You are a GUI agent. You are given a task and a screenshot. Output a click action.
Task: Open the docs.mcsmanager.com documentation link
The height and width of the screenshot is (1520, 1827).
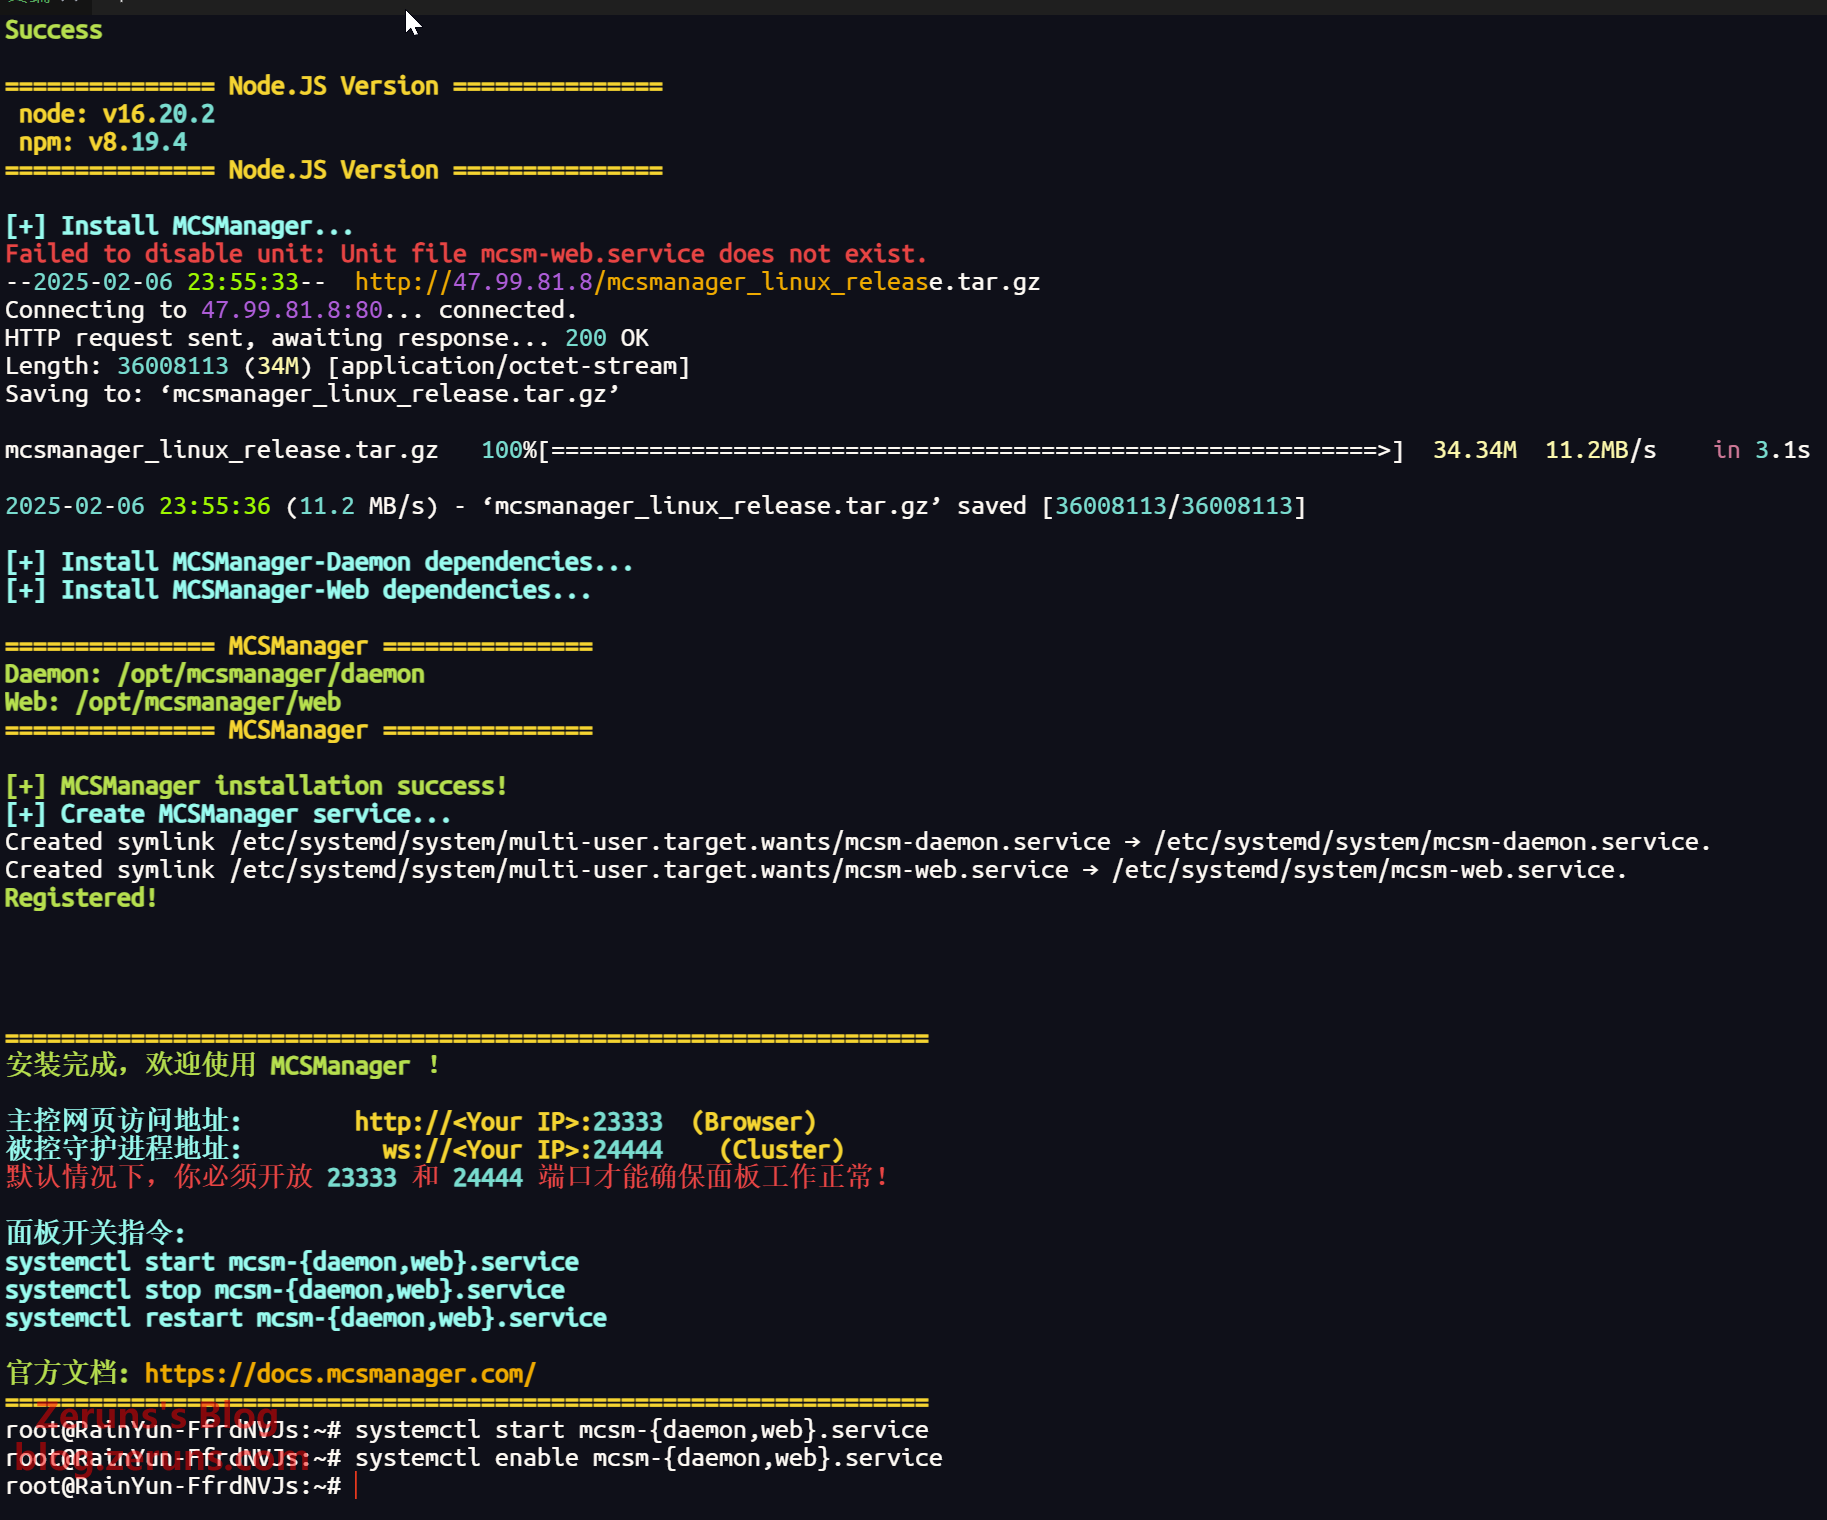(340, 1374)
